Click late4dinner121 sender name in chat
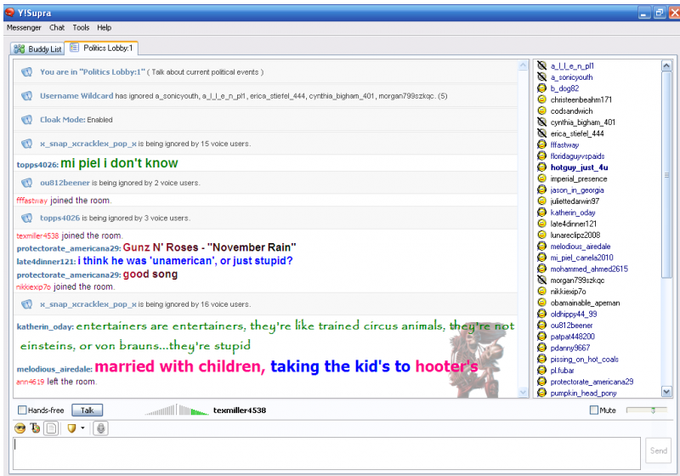Screen dimensions: 680x476 pos(46,261)
